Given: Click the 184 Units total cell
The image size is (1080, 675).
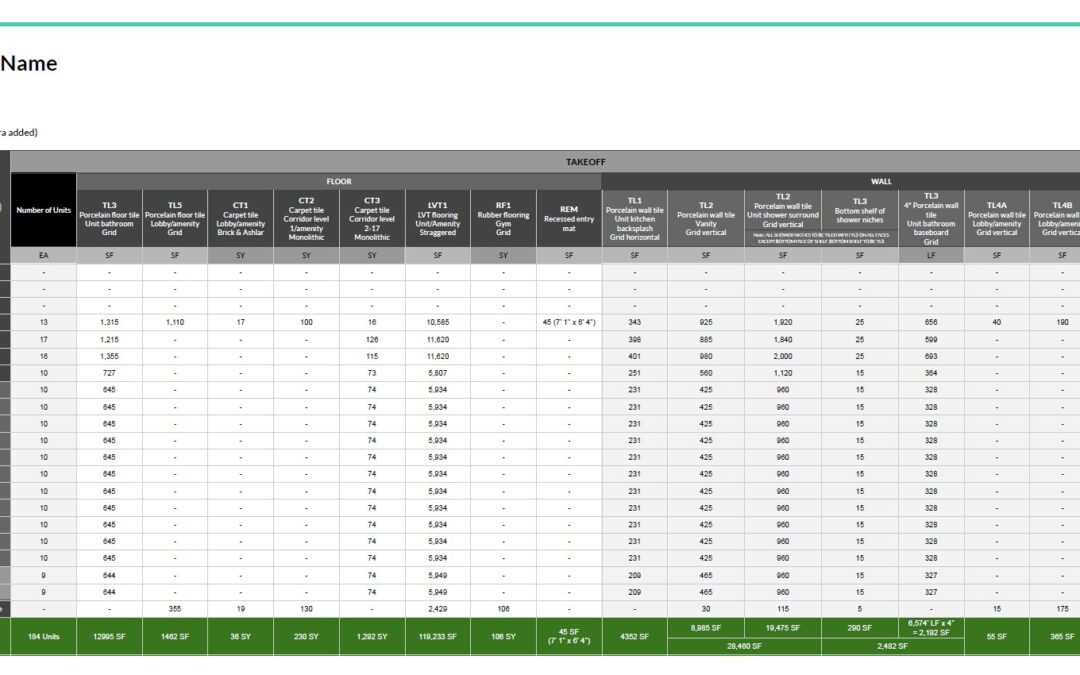Looking at the screenshot, I should point(44,635).
